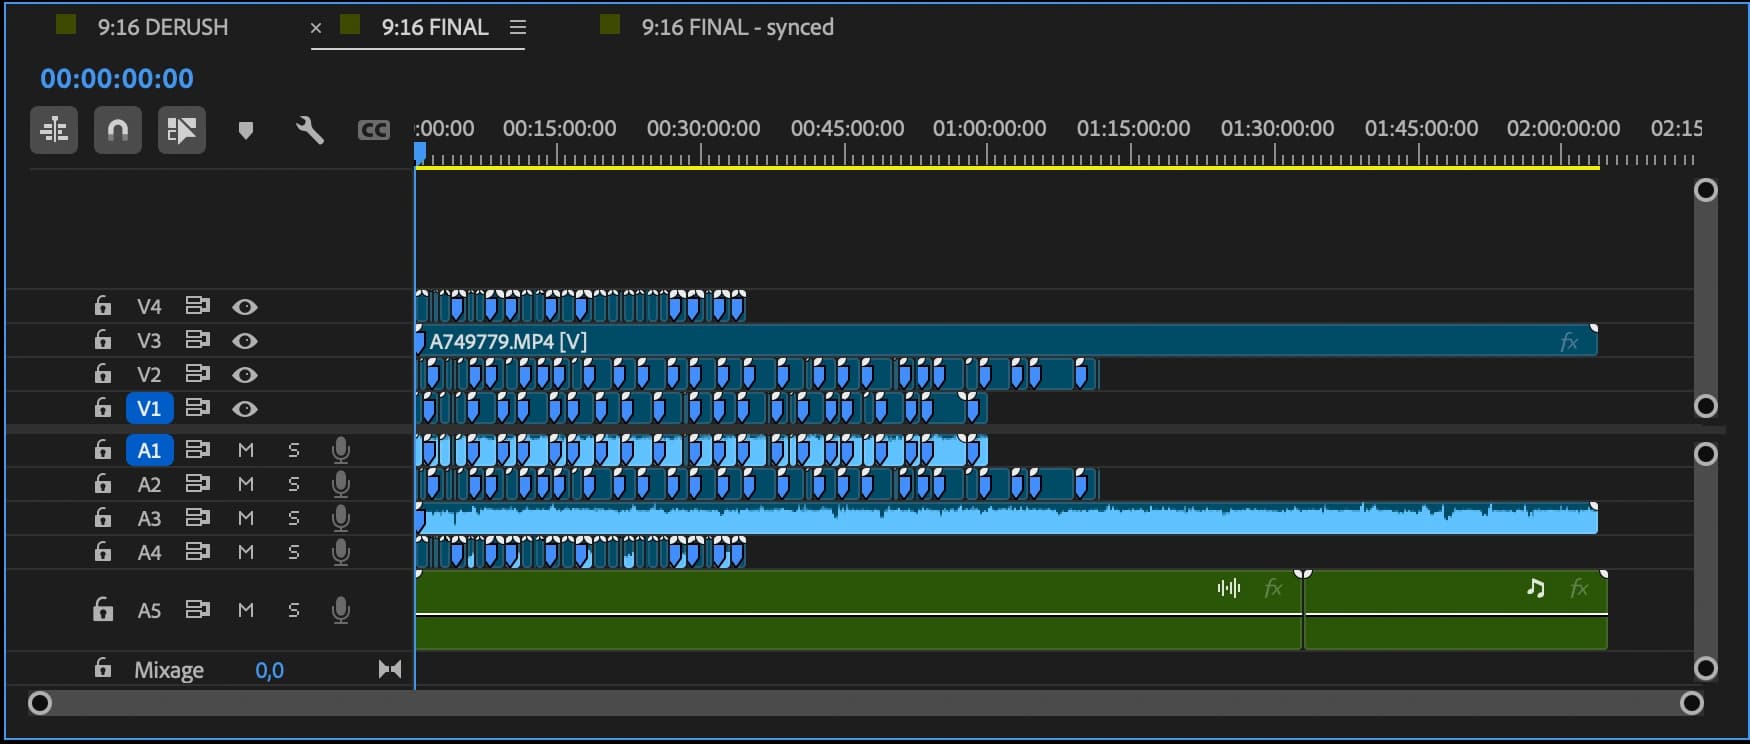The width and height of the screenshot is (1750, 744).
Task: Switch to the 9:16 DERUSH sequence tab
Action: tap(162, 27)
